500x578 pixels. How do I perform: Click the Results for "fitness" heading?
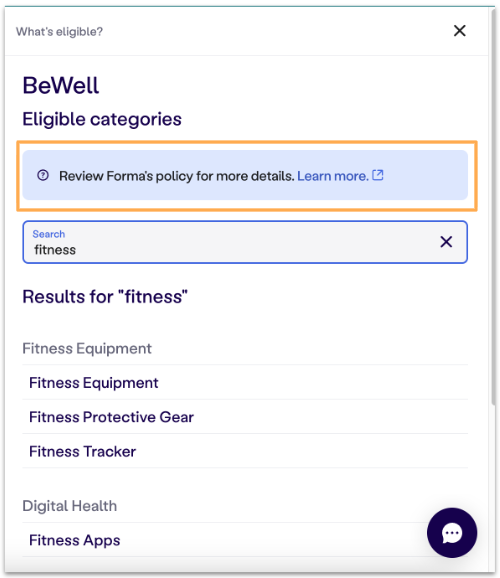coord(105,296)
